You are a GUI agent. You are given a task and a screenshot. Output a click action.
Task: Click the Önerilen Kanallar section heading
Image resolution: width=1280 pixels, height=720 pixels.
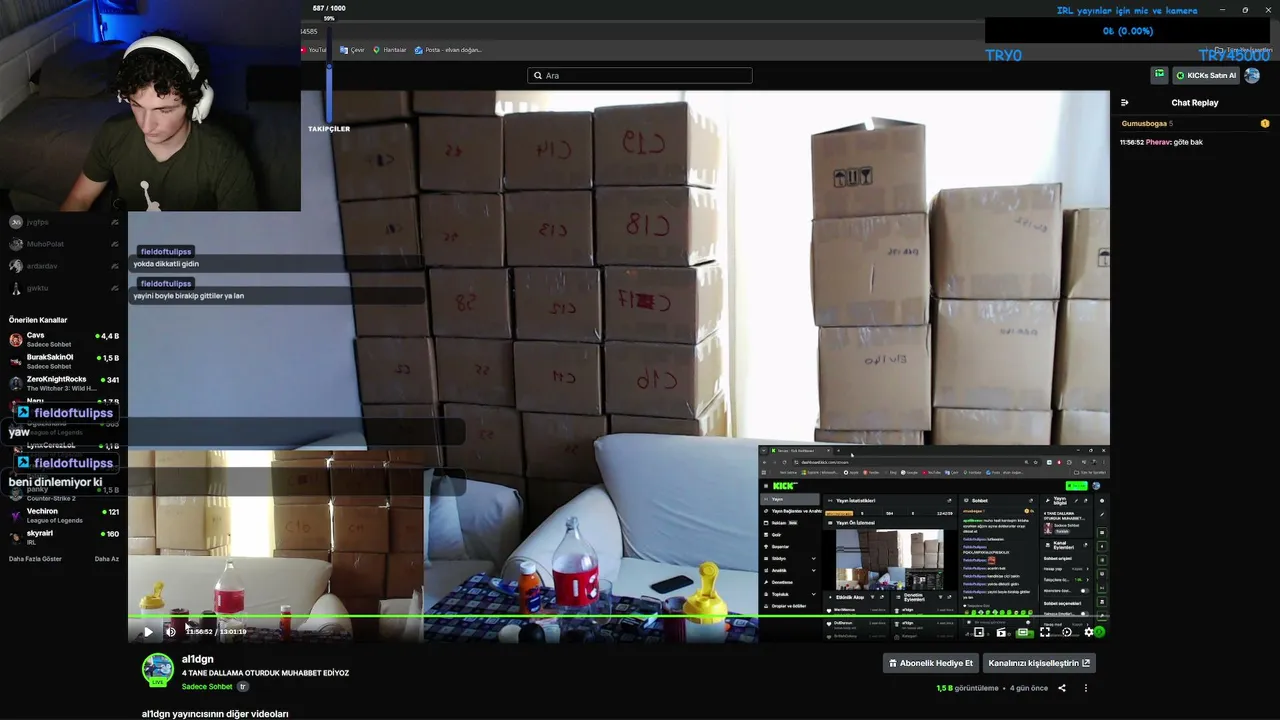(38, 320)
